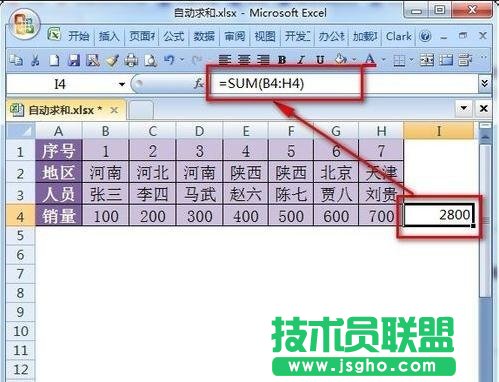Restore the workbook window button
Image resolution: width=499 pixels, height=382 pixels.
(x=463, y=35)
